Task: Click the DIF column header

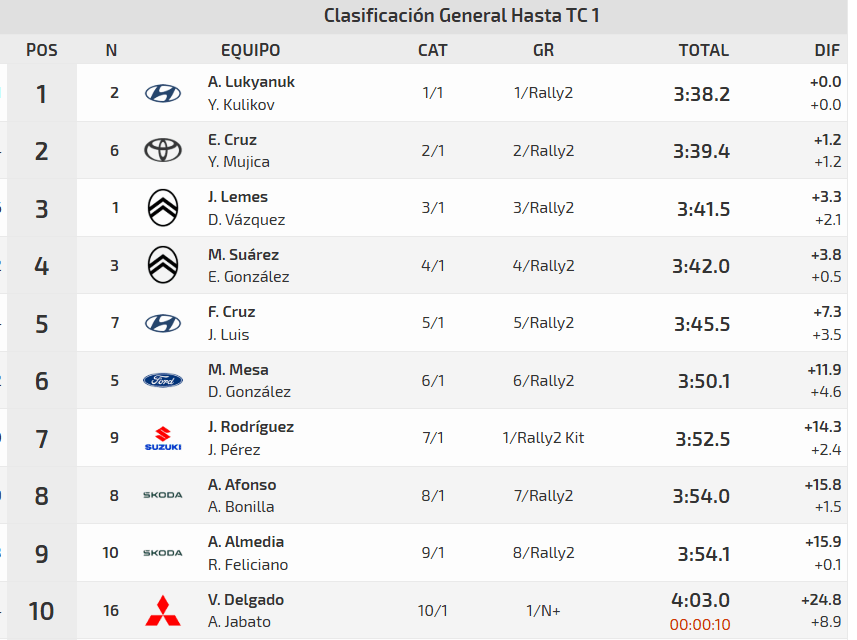Action: (x=827, y=50)
